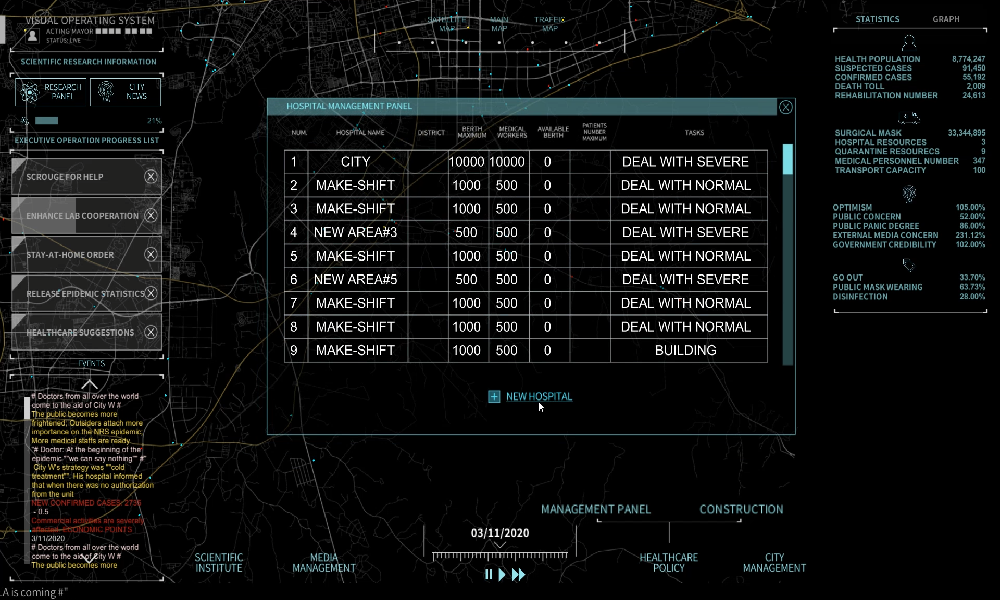
Task: Remove Enhance Lab Cooperation from progress list
Action: [x=151, y=216]
